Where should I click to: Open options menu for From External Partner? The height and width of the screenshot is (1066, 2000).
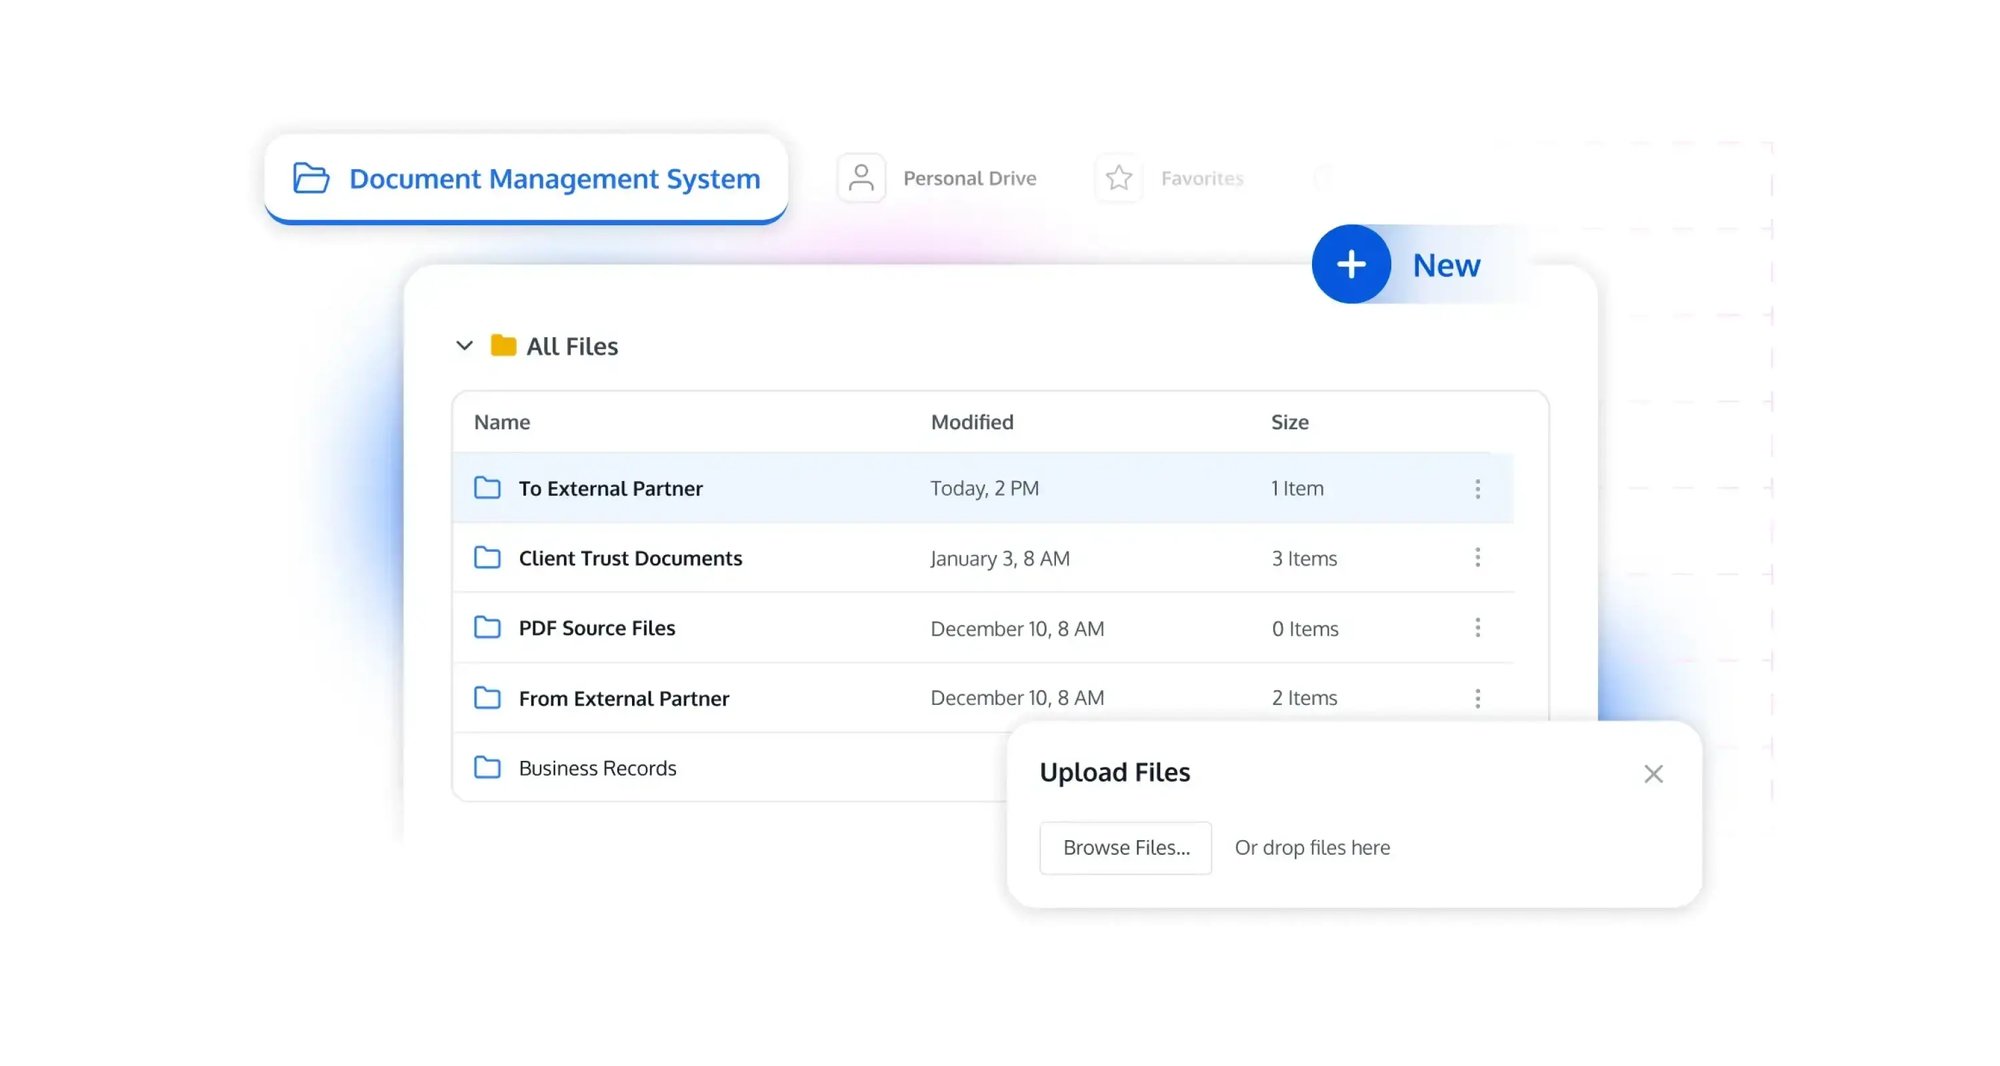coord(1477,698)
